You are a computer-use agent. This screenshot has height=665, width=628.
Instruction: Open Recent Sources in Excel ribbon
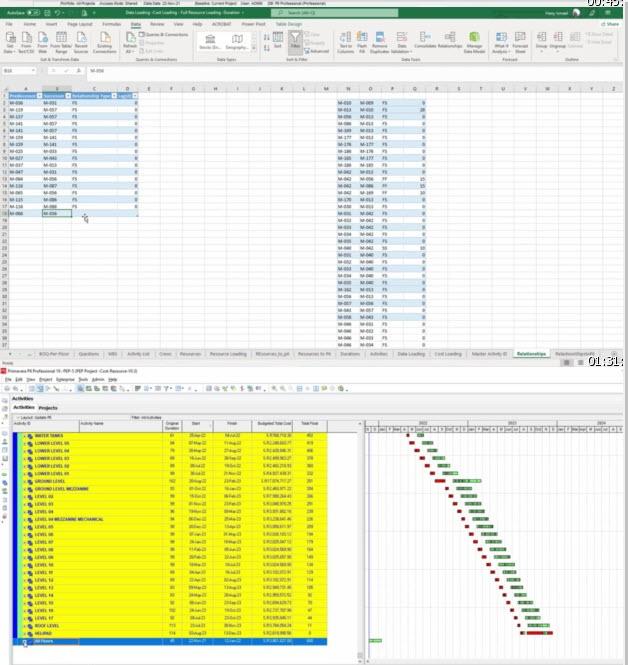click(x=81, y=42)
